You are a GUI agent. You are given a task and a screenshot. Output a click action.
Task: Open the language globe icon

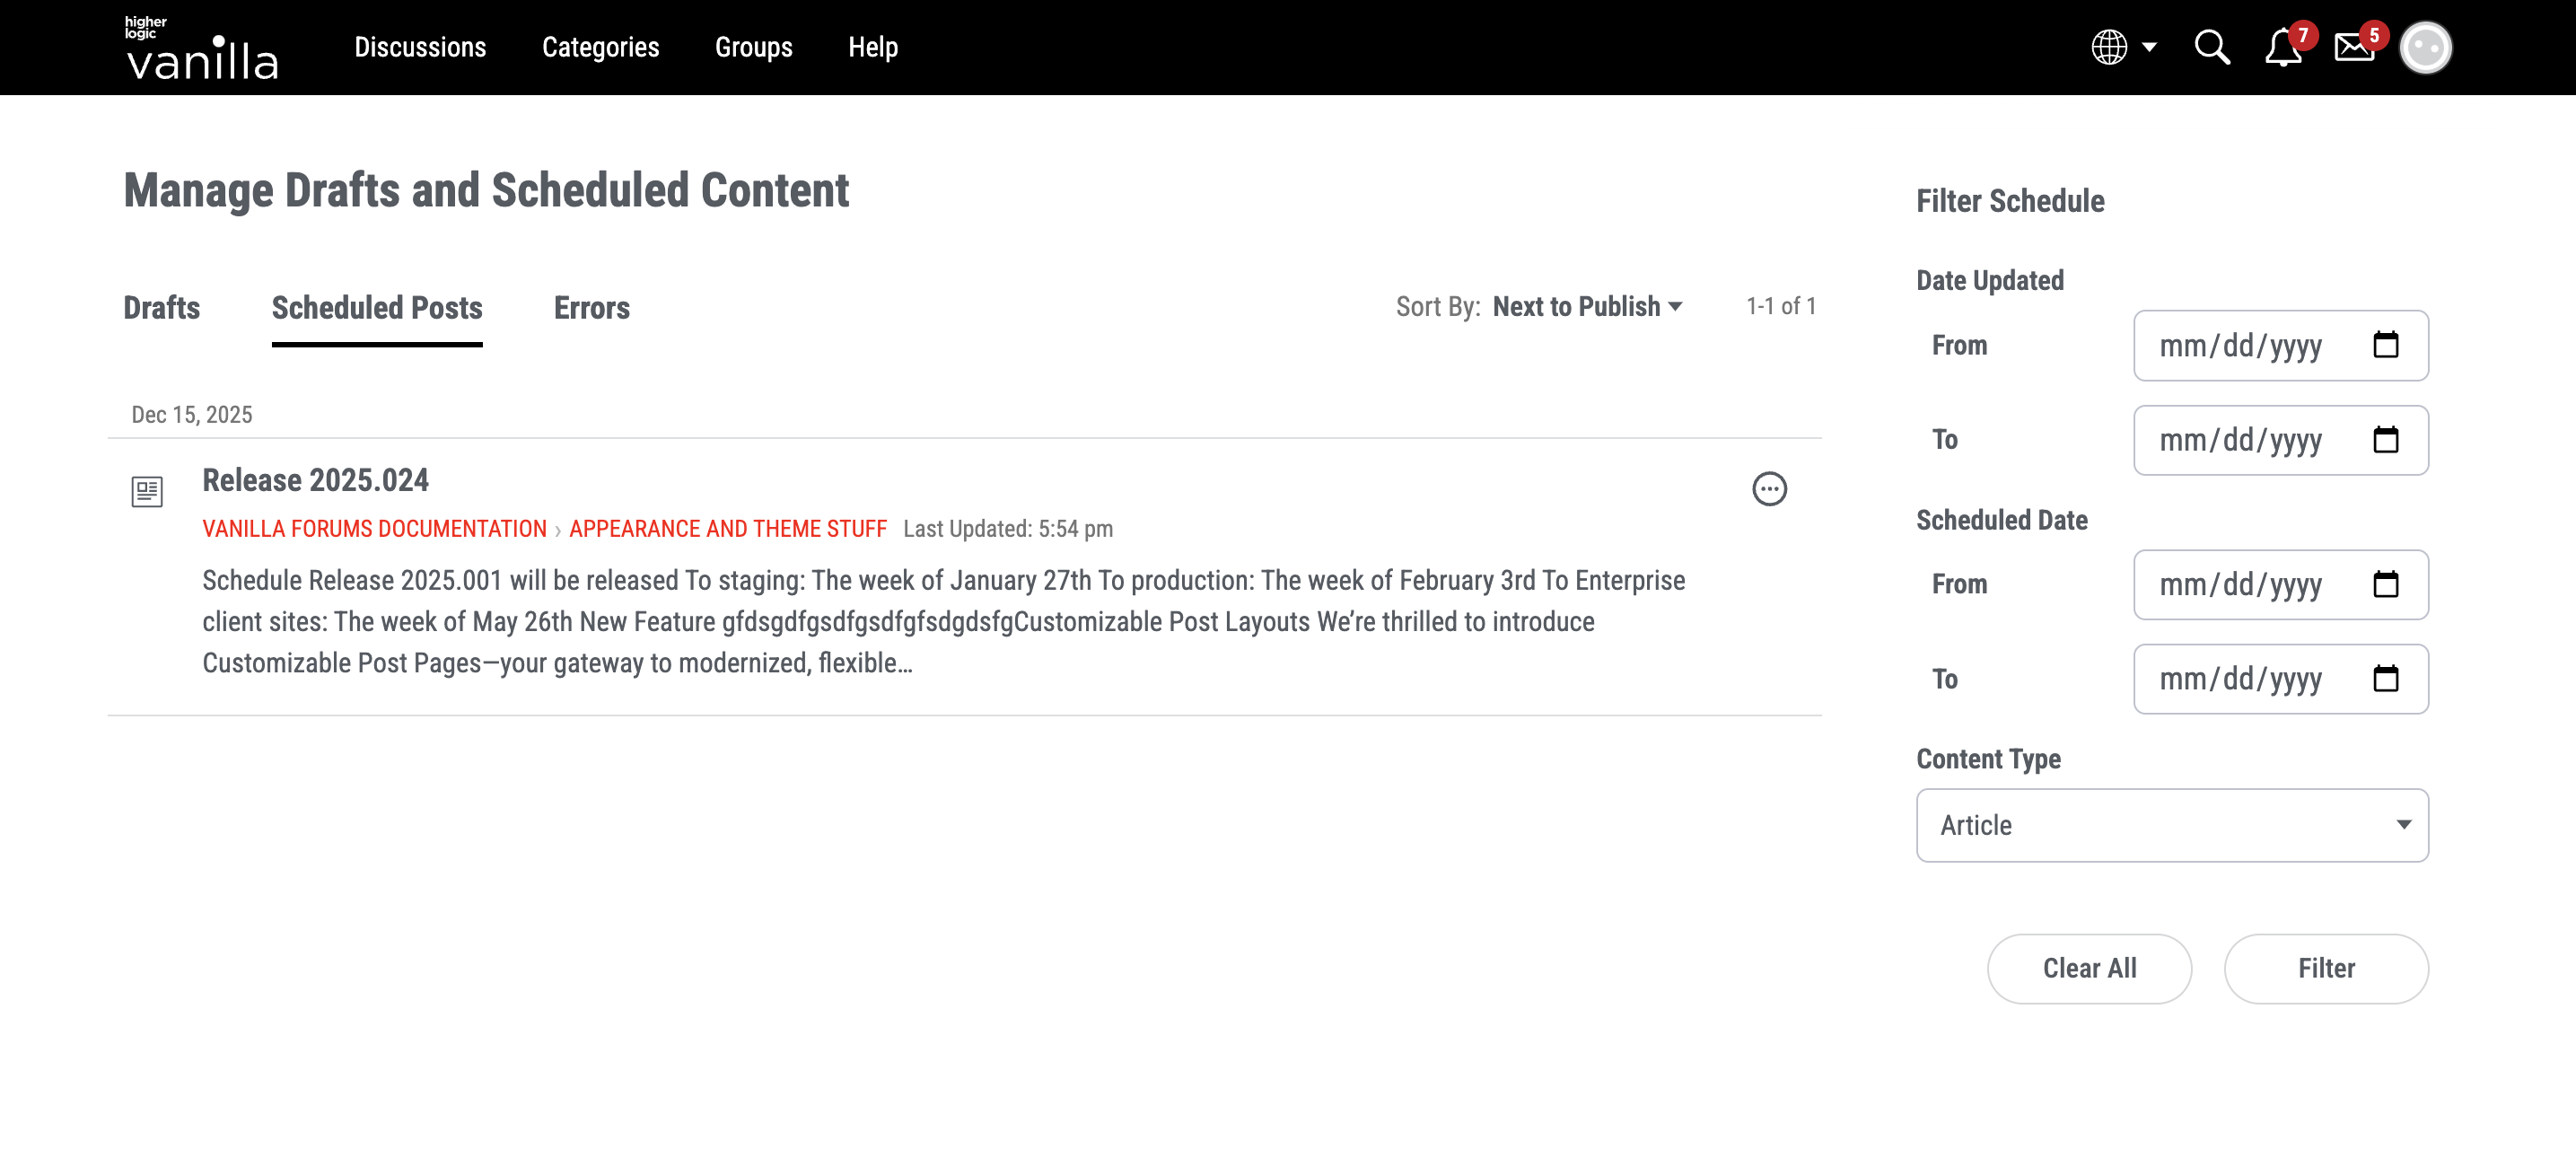(2109, 47)
